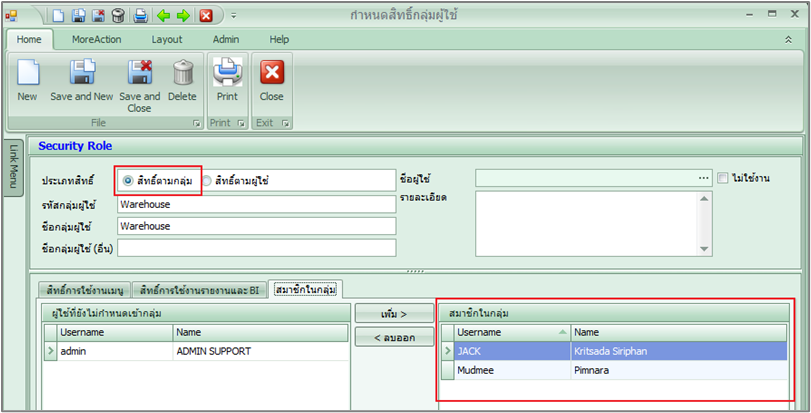811x413 pixels.
Task: Click green back arrow in quick access toolbar
Action: [163, 15]
